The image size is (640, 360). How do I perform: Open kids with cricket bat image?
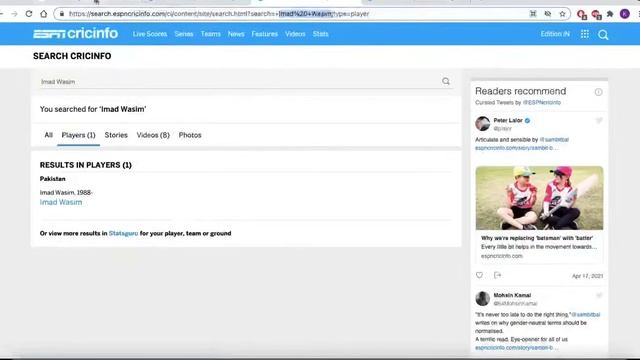tap(539, 198)
